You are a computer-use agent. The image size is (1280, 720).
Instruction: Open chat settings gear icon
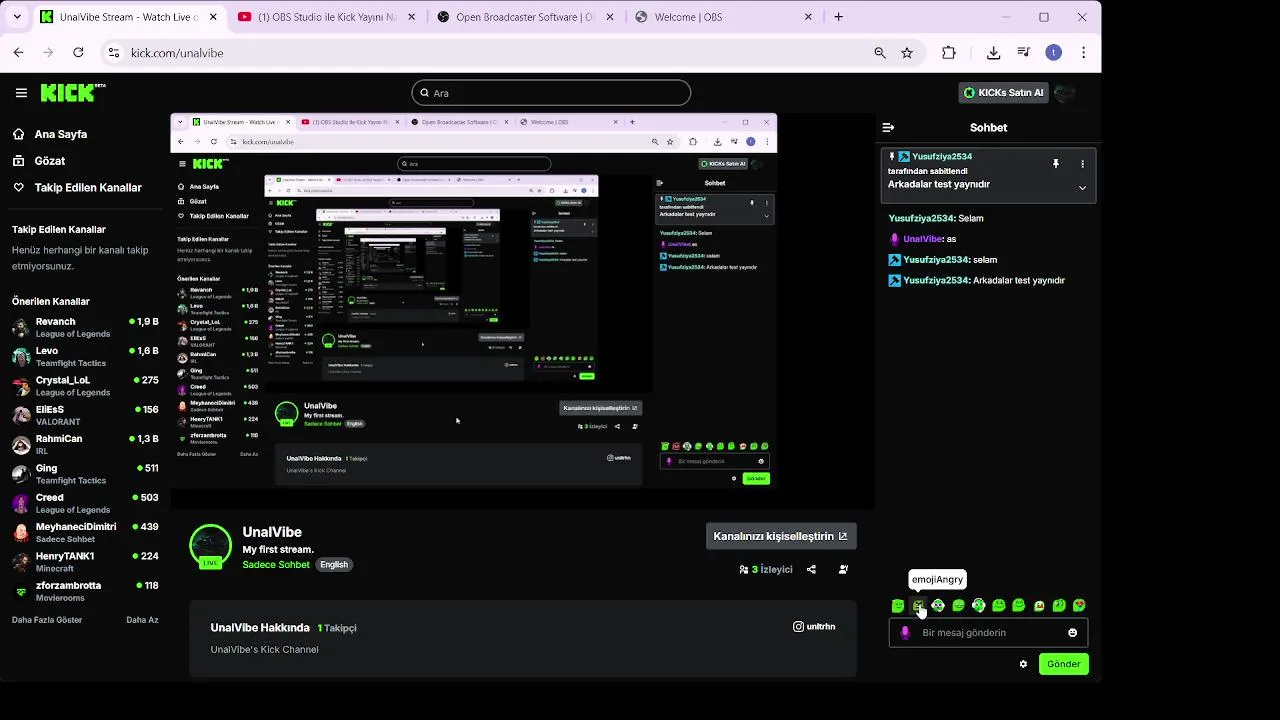coord(1023,664)
